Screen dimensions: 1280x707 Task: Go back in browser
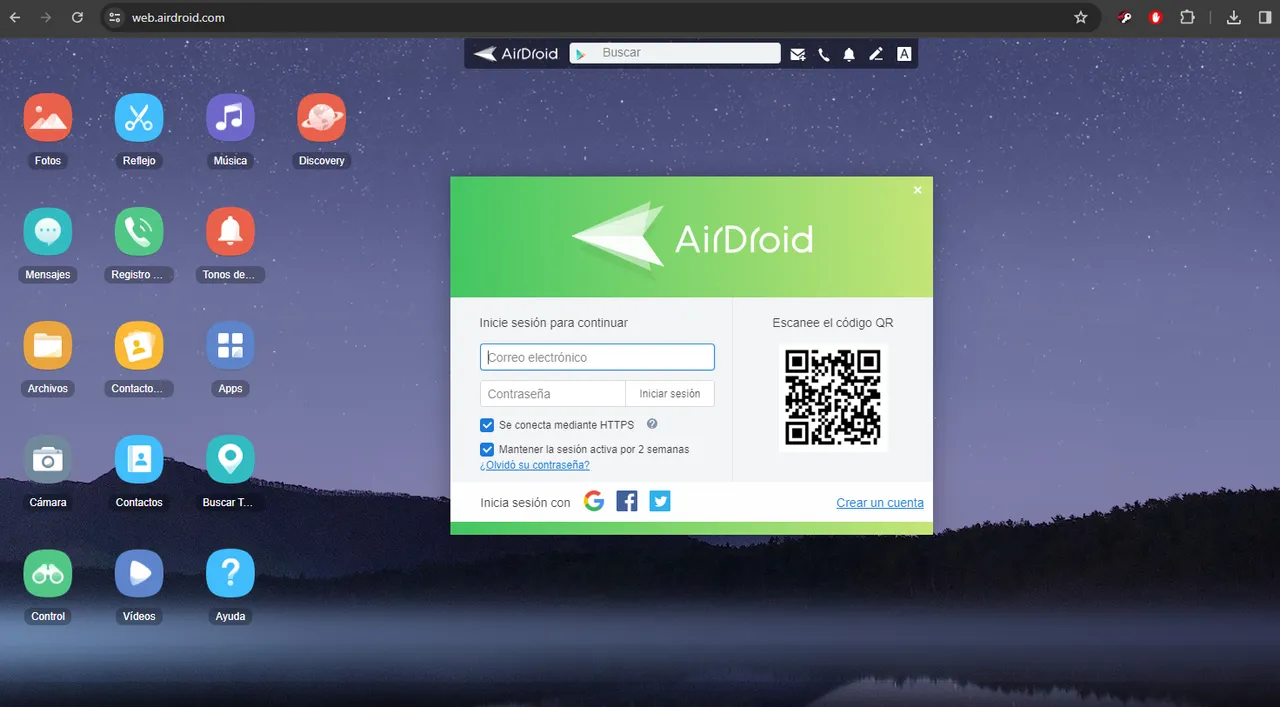pyautogui.click(x=15, y=18)
